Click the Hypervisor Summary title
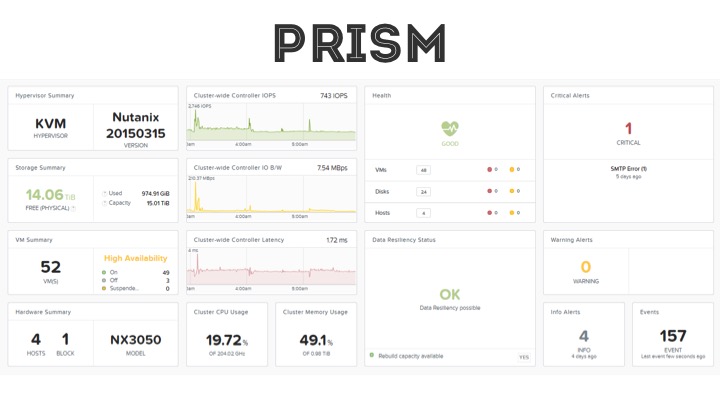Screen dimensions: 720x405 point(45,96)
